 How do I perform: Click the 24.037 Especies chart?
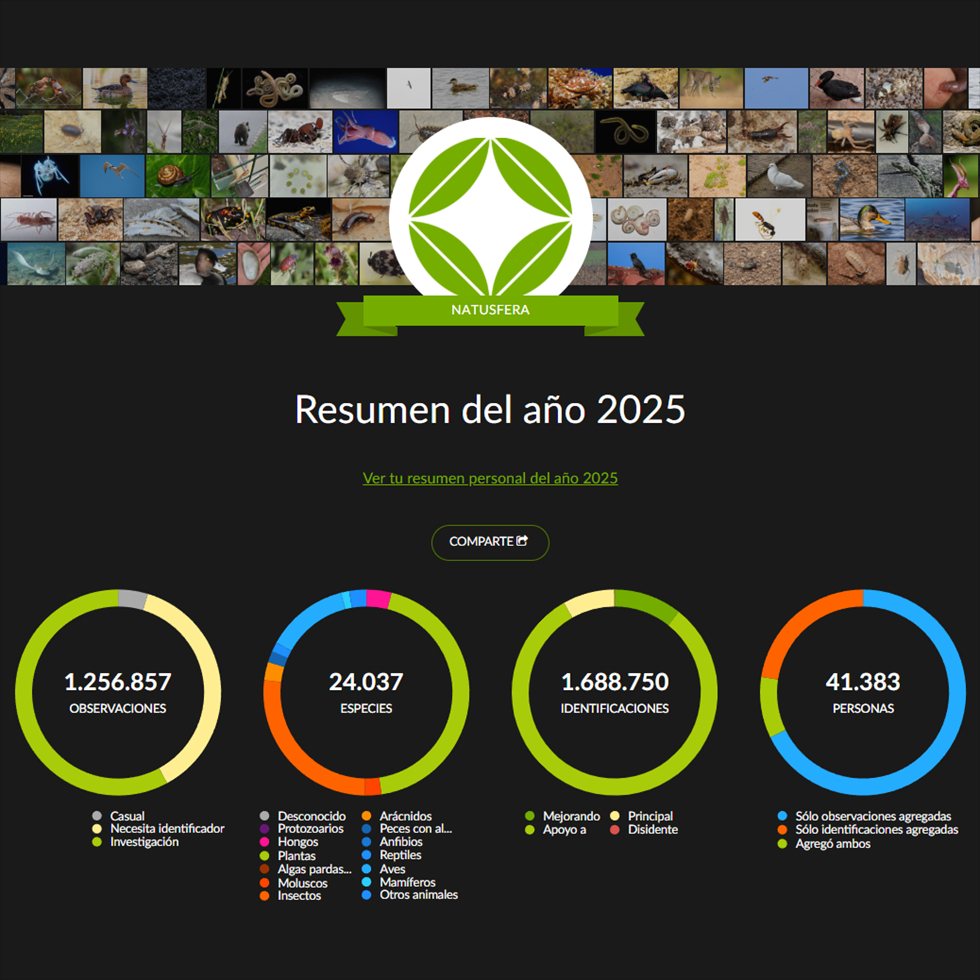pos(366,692)
